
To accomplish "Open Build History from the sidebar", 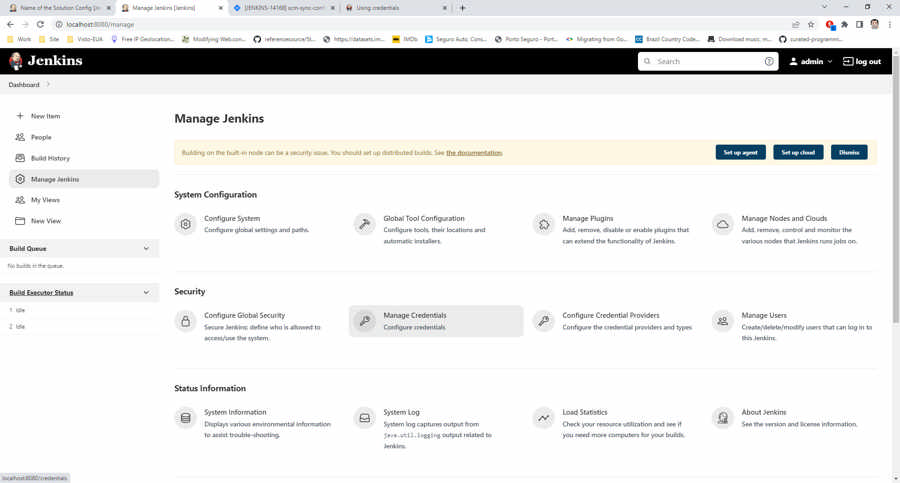I will (x=50, y=158).
